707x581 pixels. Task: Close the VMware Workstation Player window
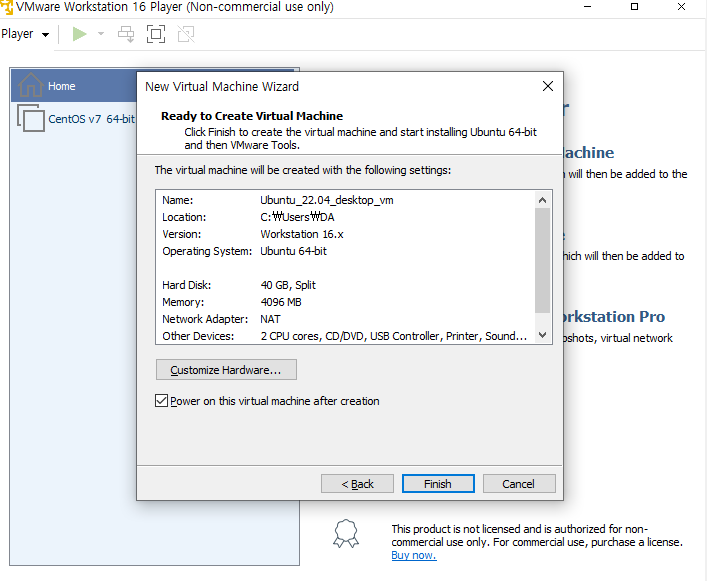pyautogui.click(x=681, y=6)
